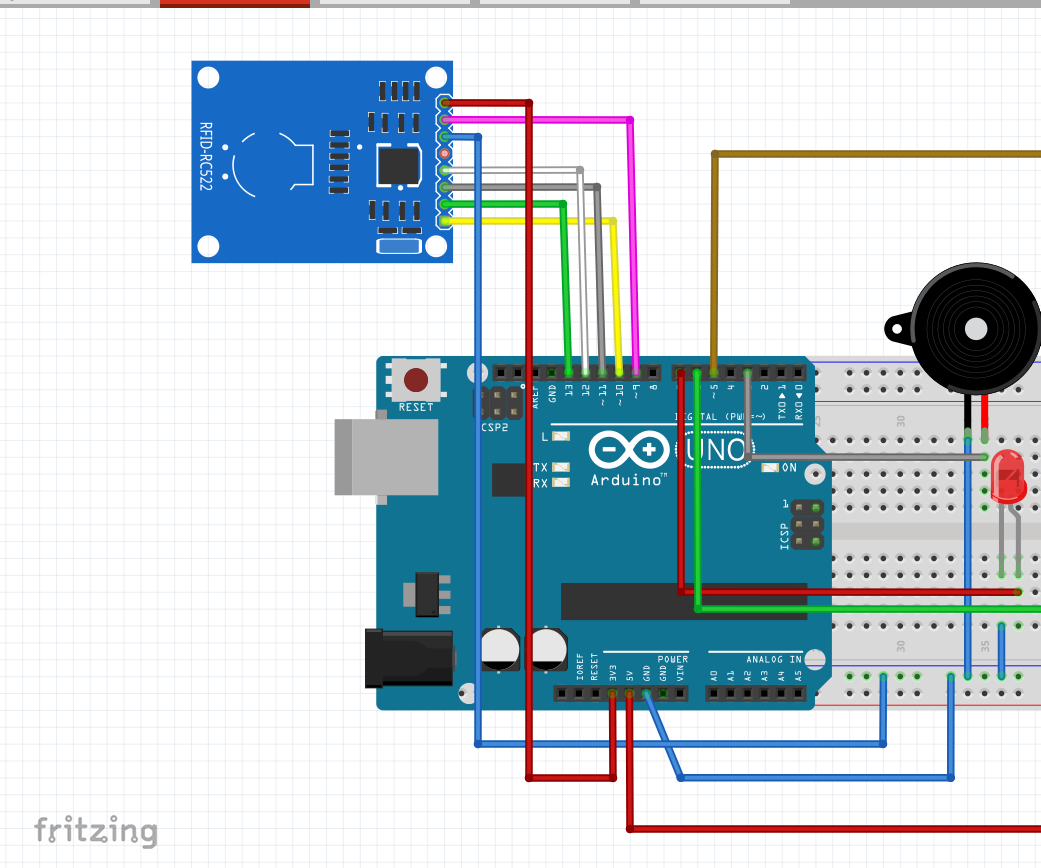Click the fritzing watermark logo

96,830
